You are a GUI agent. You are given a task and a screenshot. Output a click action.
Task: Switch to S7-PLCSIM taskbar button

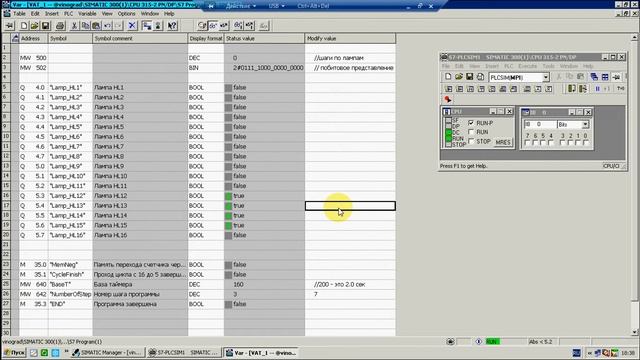coord(183,353)
